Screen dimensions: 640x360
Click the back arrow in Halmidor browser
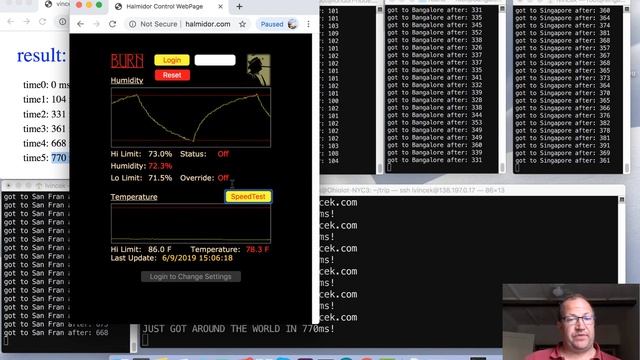(x=80, y=24)
